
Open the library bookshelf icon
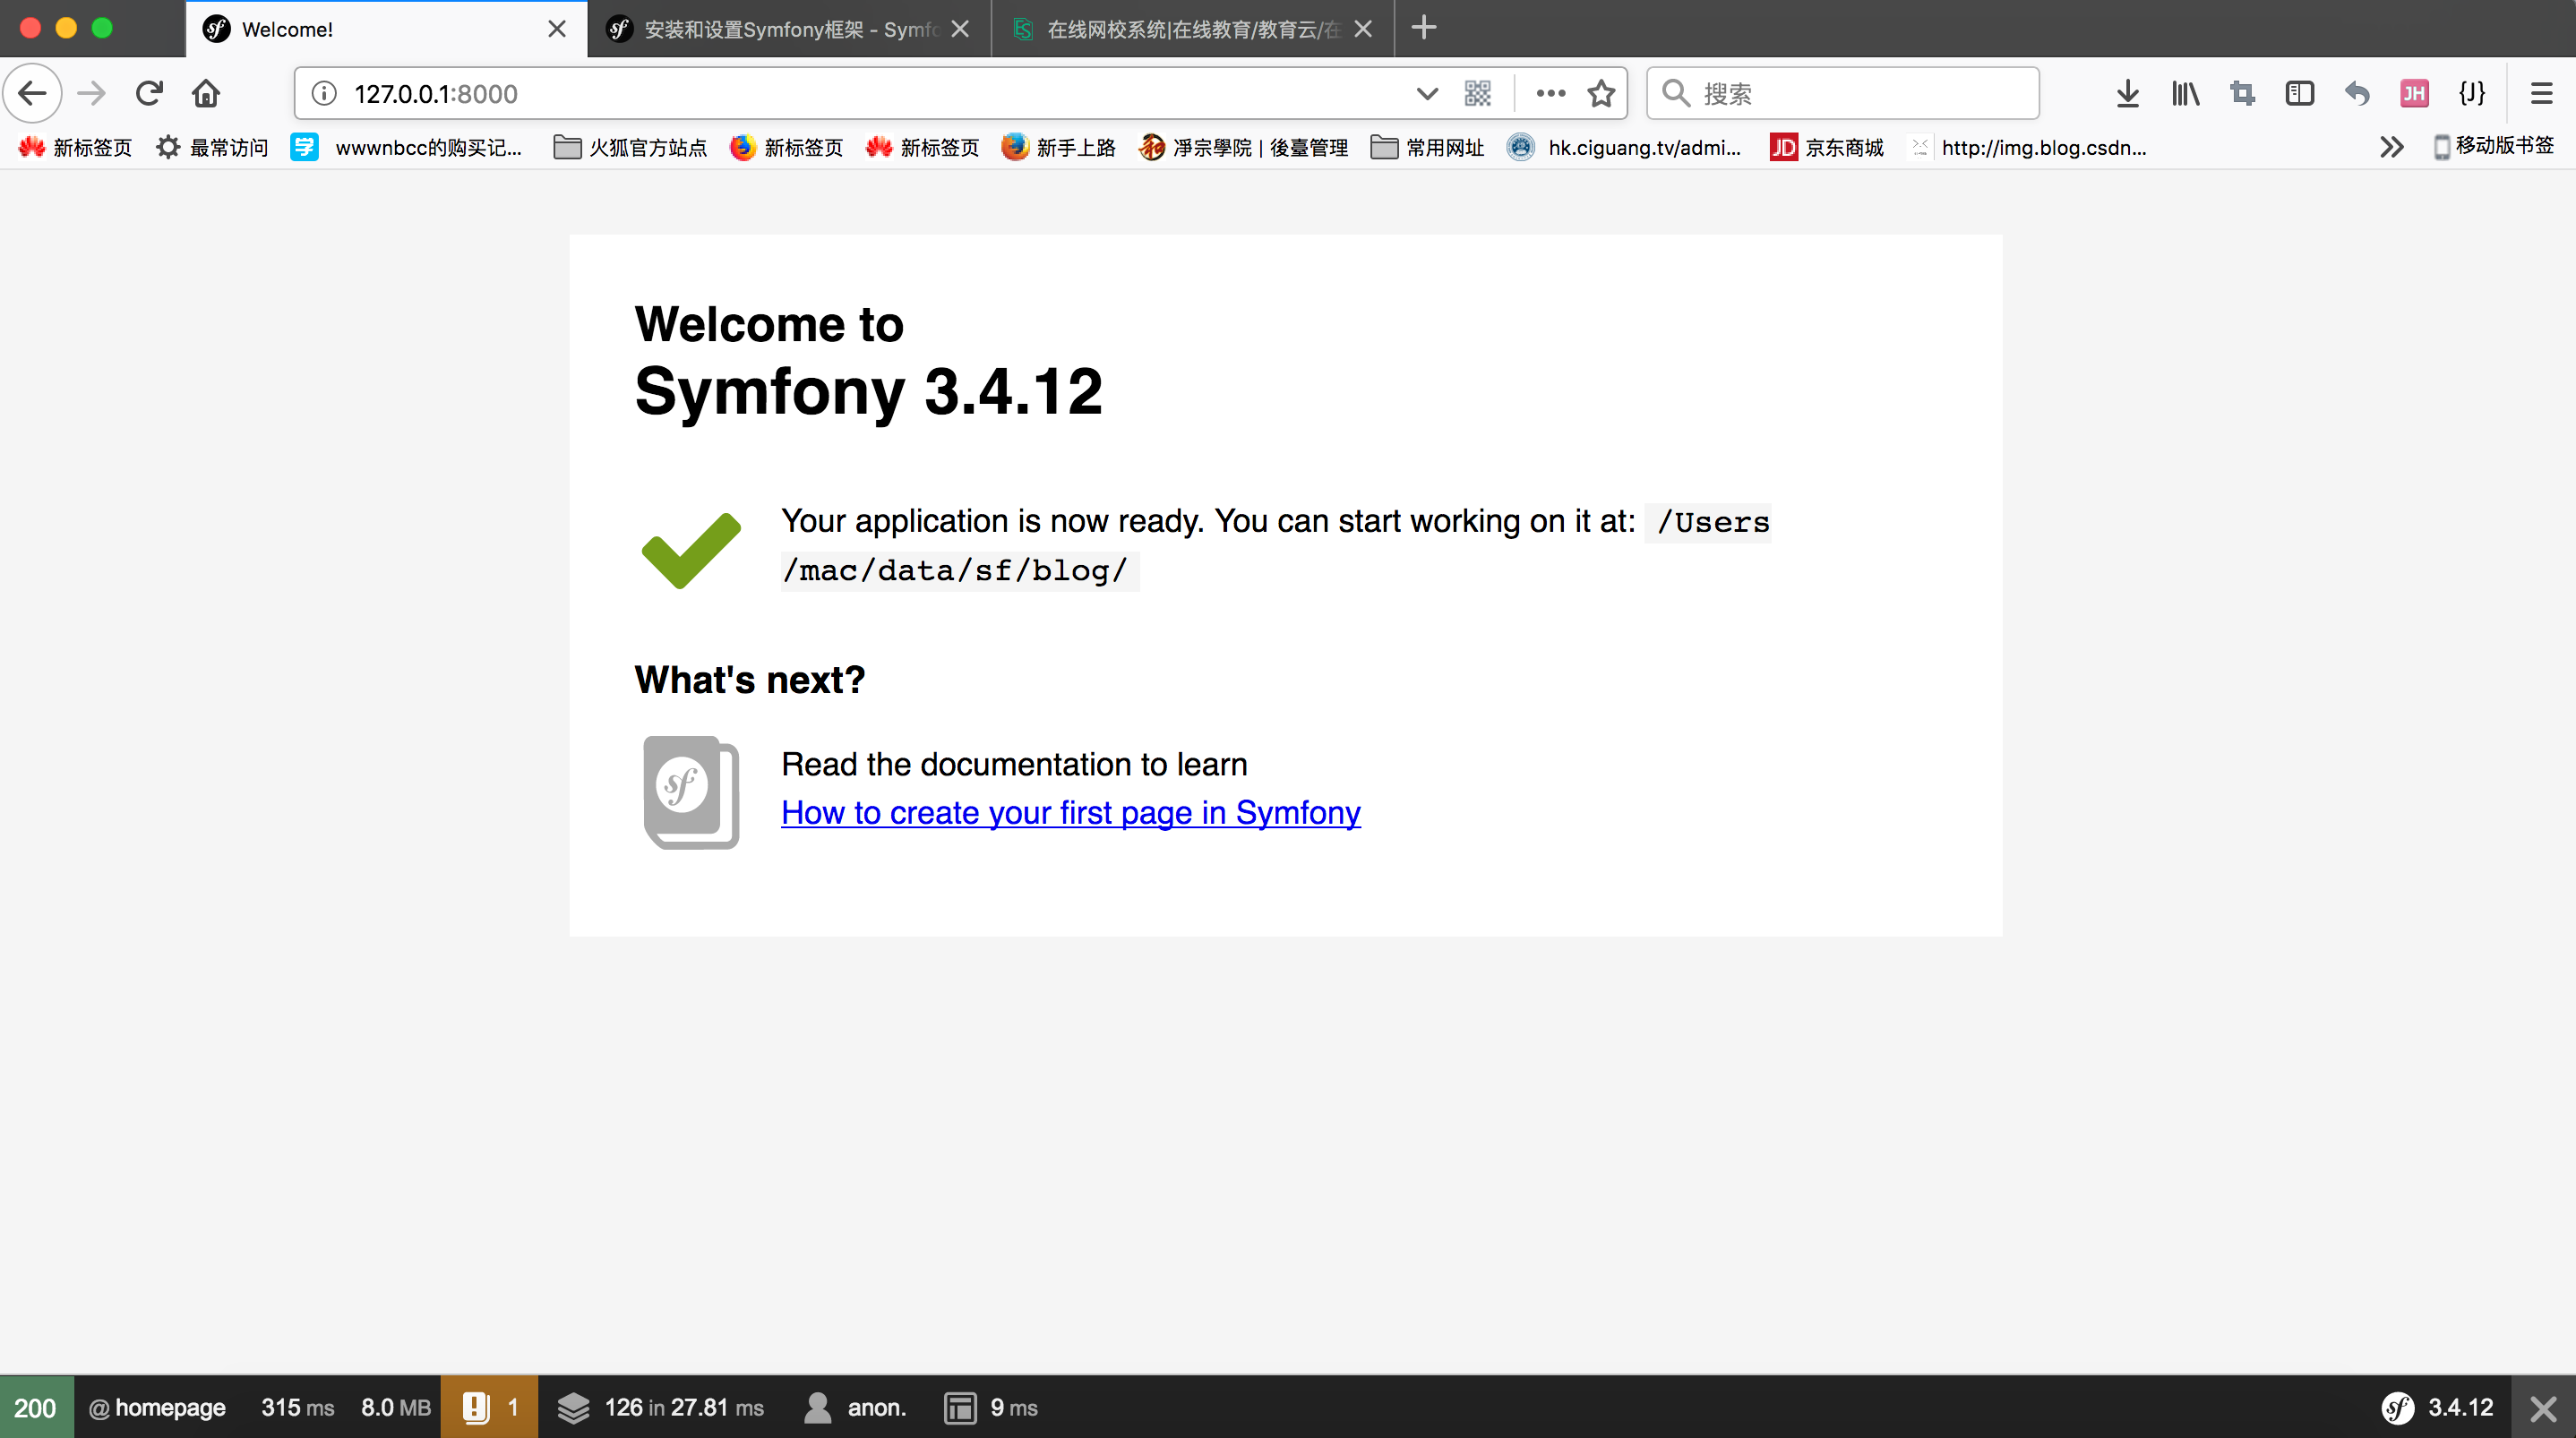point(2185,94)
